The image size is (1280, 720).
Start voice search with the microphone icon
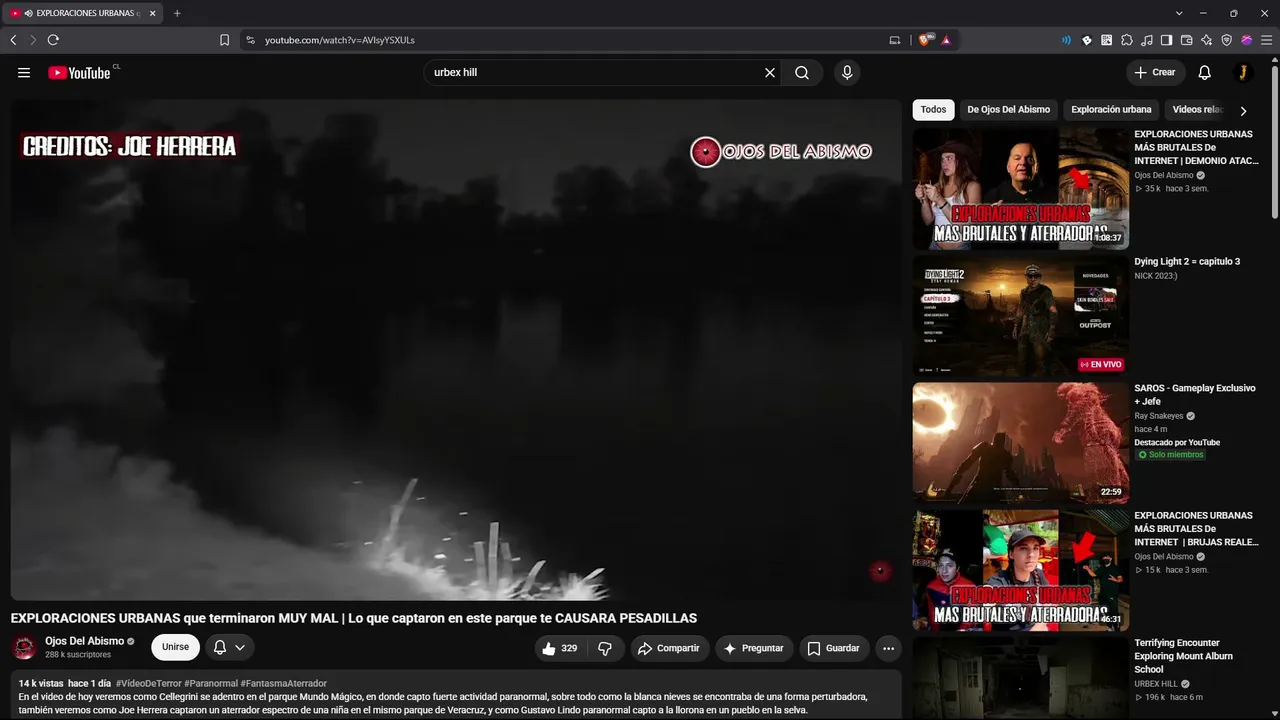(x=847, y=73)
